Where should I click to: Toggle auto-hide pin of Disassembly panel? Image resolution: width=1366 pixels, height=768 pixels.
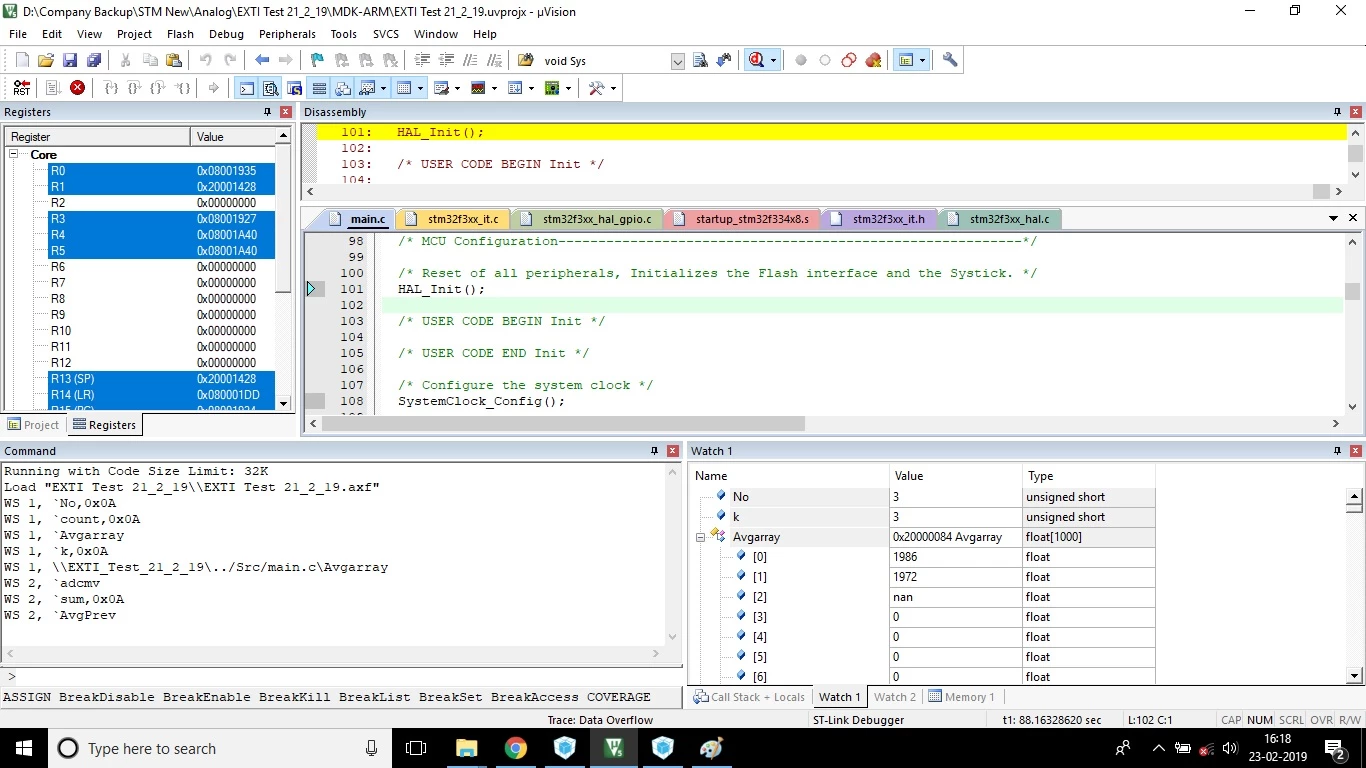pos(1337,112)
